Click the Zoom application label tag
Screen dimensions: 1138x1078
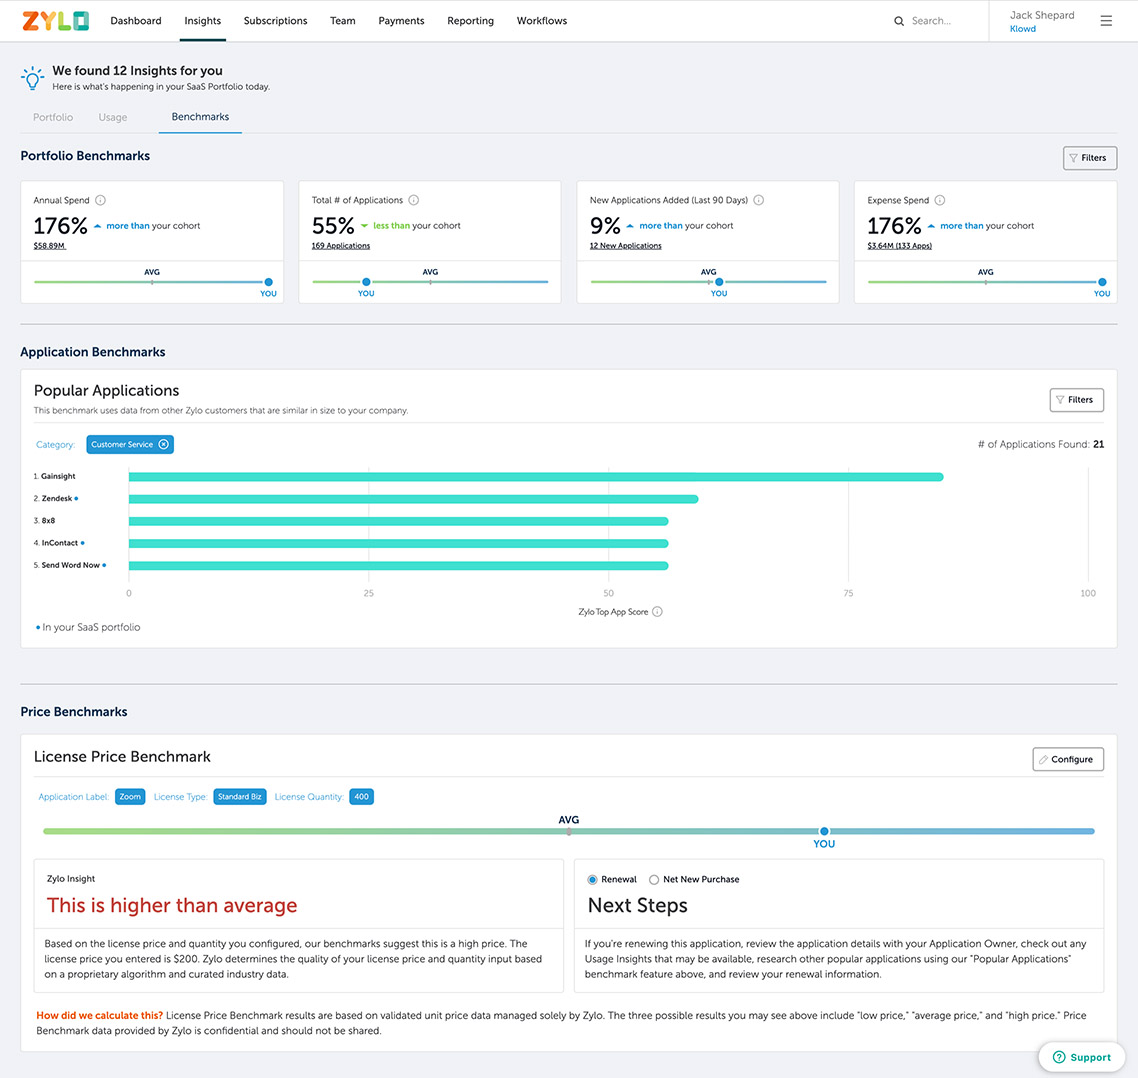[130, 797]
